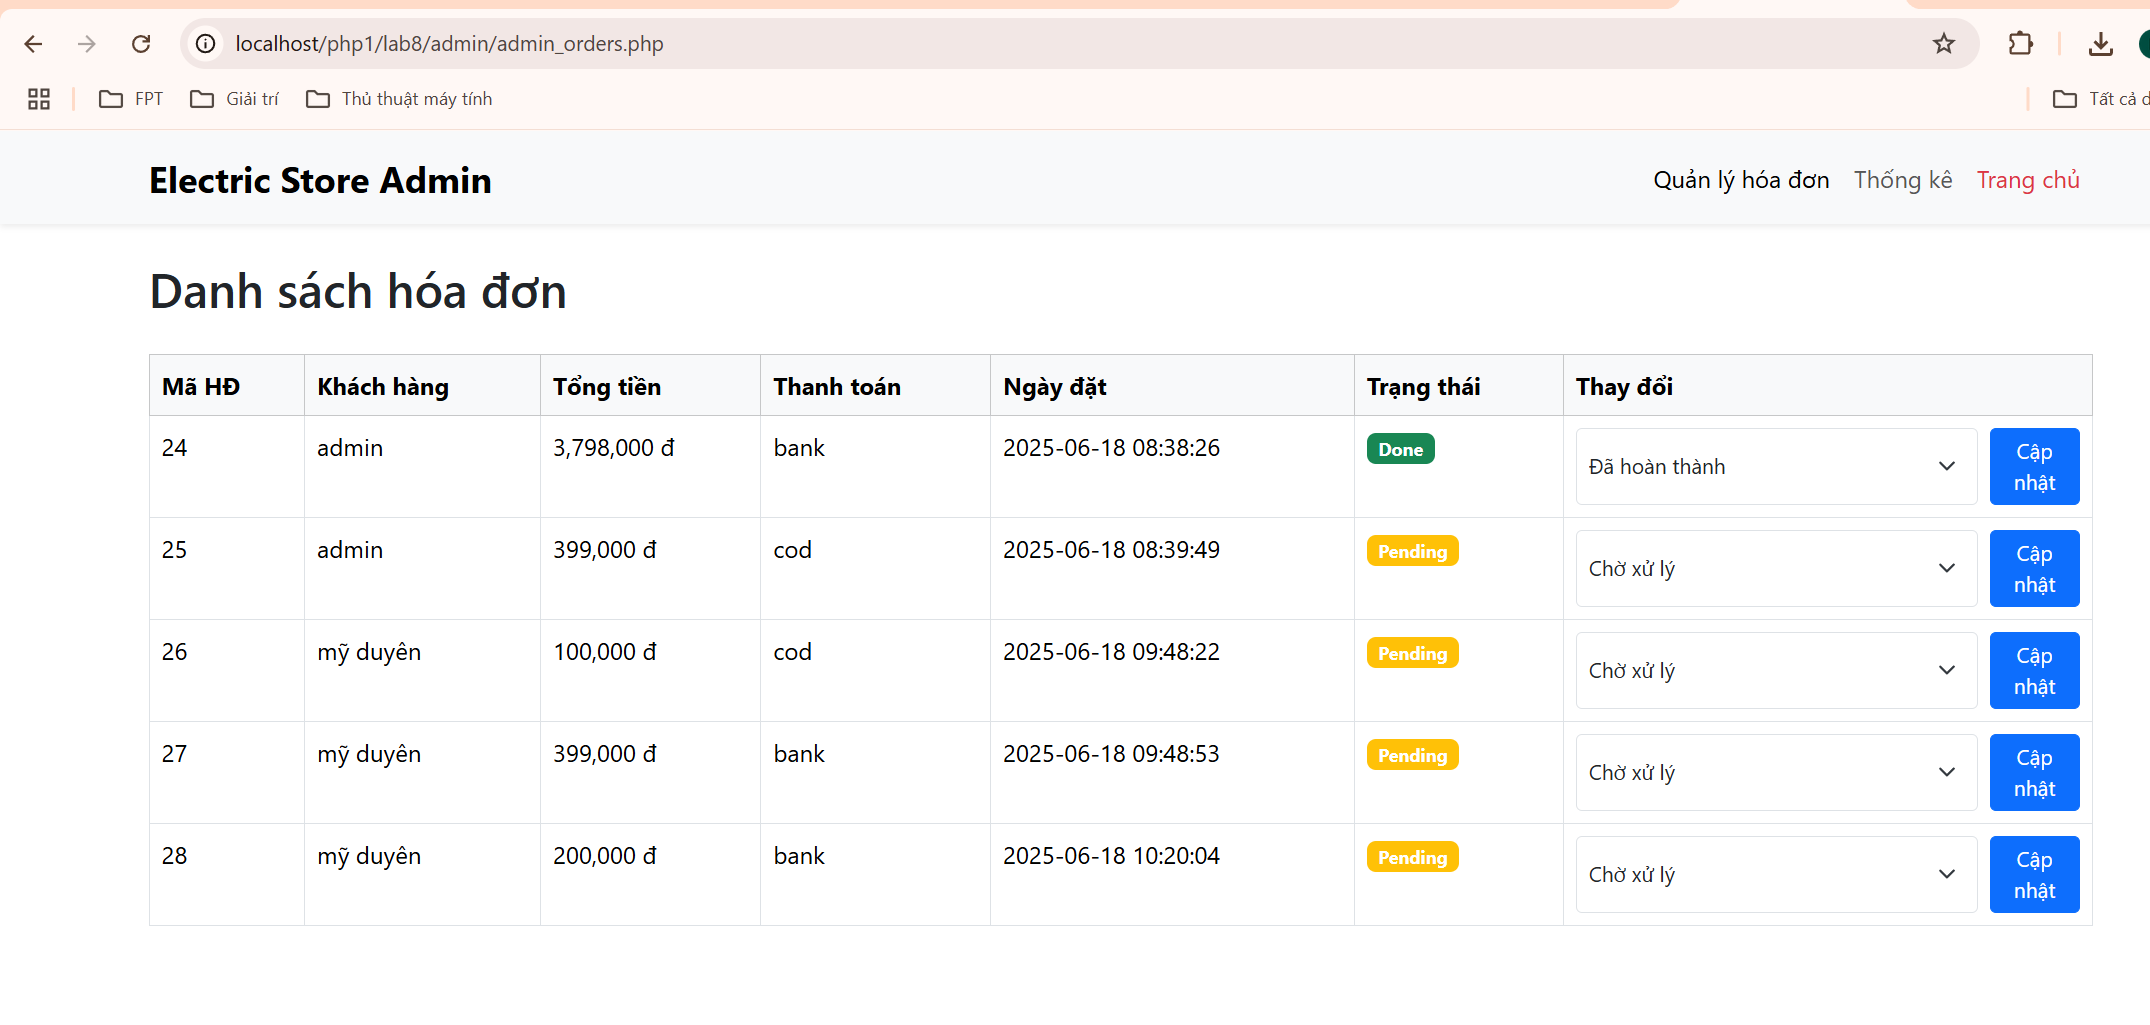Go to the Thống kê page
Viewport: 2150px width, 1025px height.
click(x=1903, y=180)
